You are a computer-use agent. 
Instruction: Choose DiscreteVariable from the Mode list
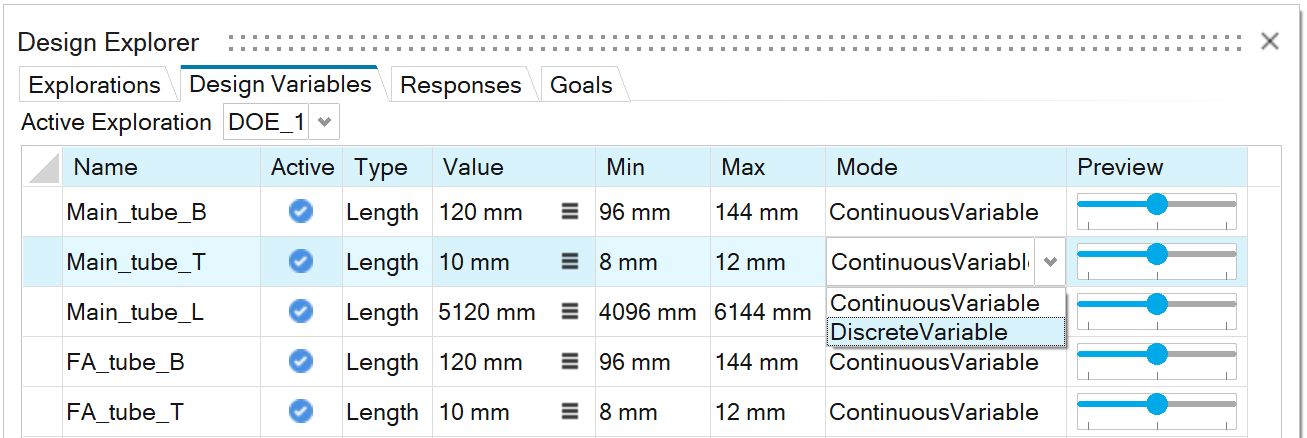click(x=919, y=332)
